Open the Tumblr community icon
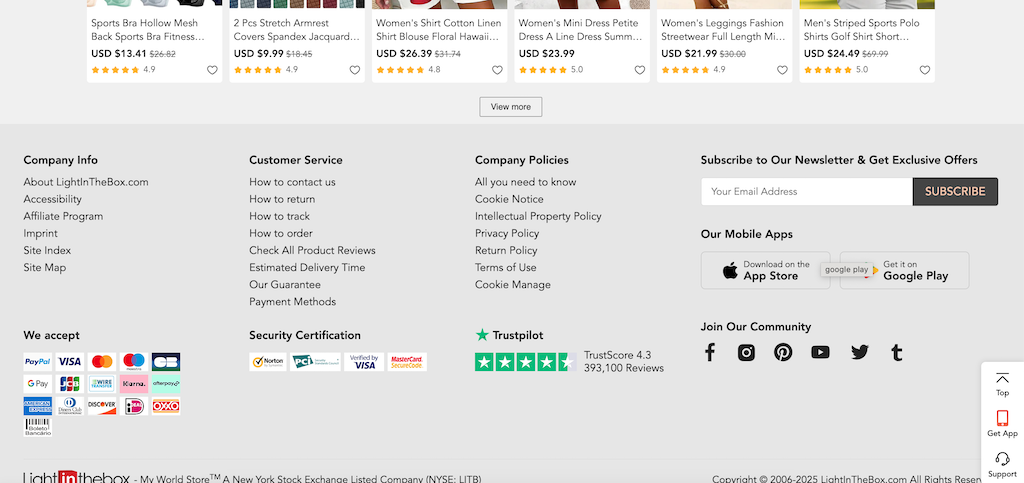The image size is (1024, 483). (897, 352)
